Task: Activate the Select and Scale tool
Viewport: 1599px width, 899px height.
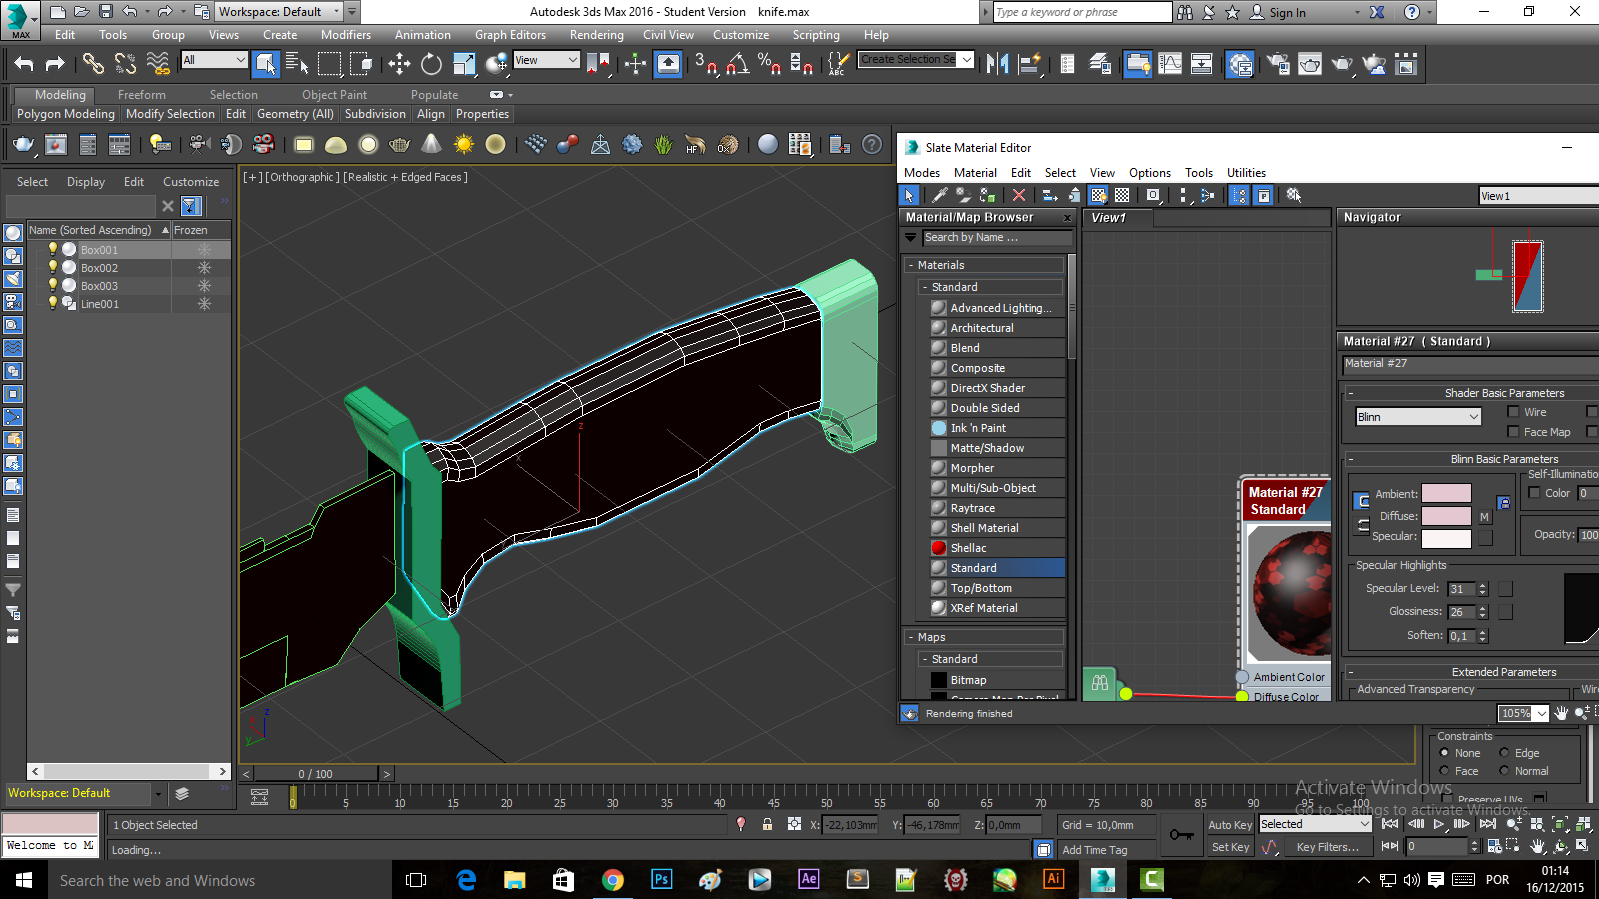Action: coord(464,64)
